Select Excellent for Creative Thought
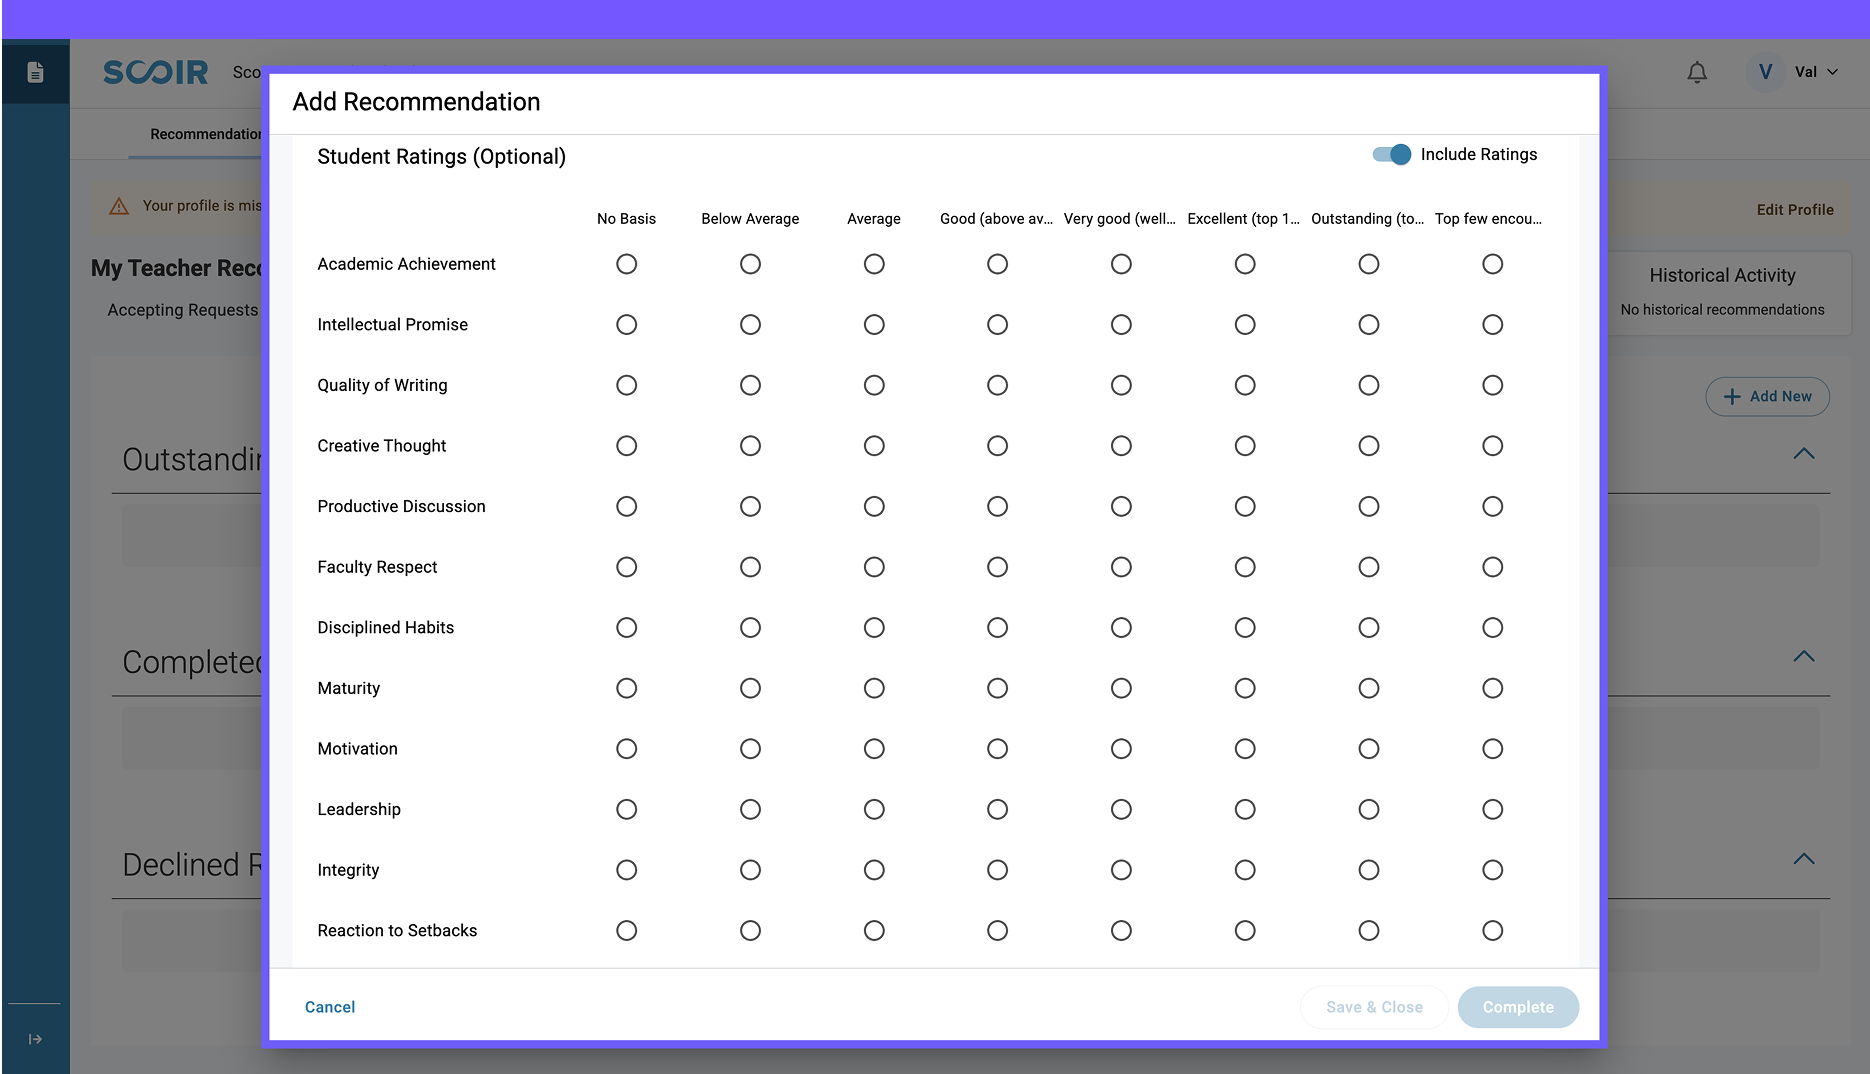 pyautogui.click(x=1245, y=446)
